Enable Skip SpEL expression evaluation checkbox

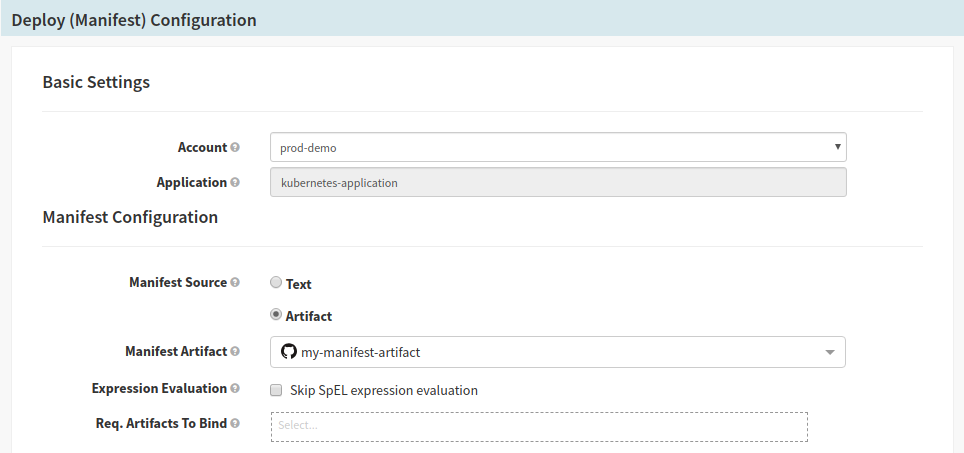[276, 390]
